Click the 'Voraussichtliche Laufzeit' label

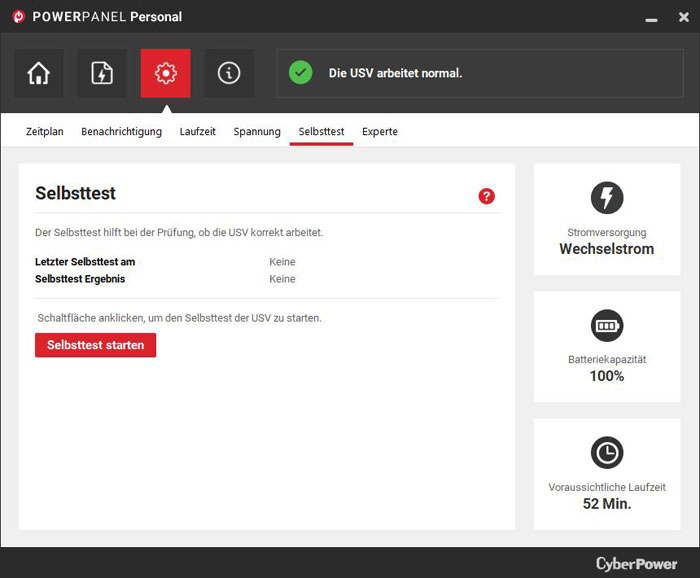(x=607, y=487)
